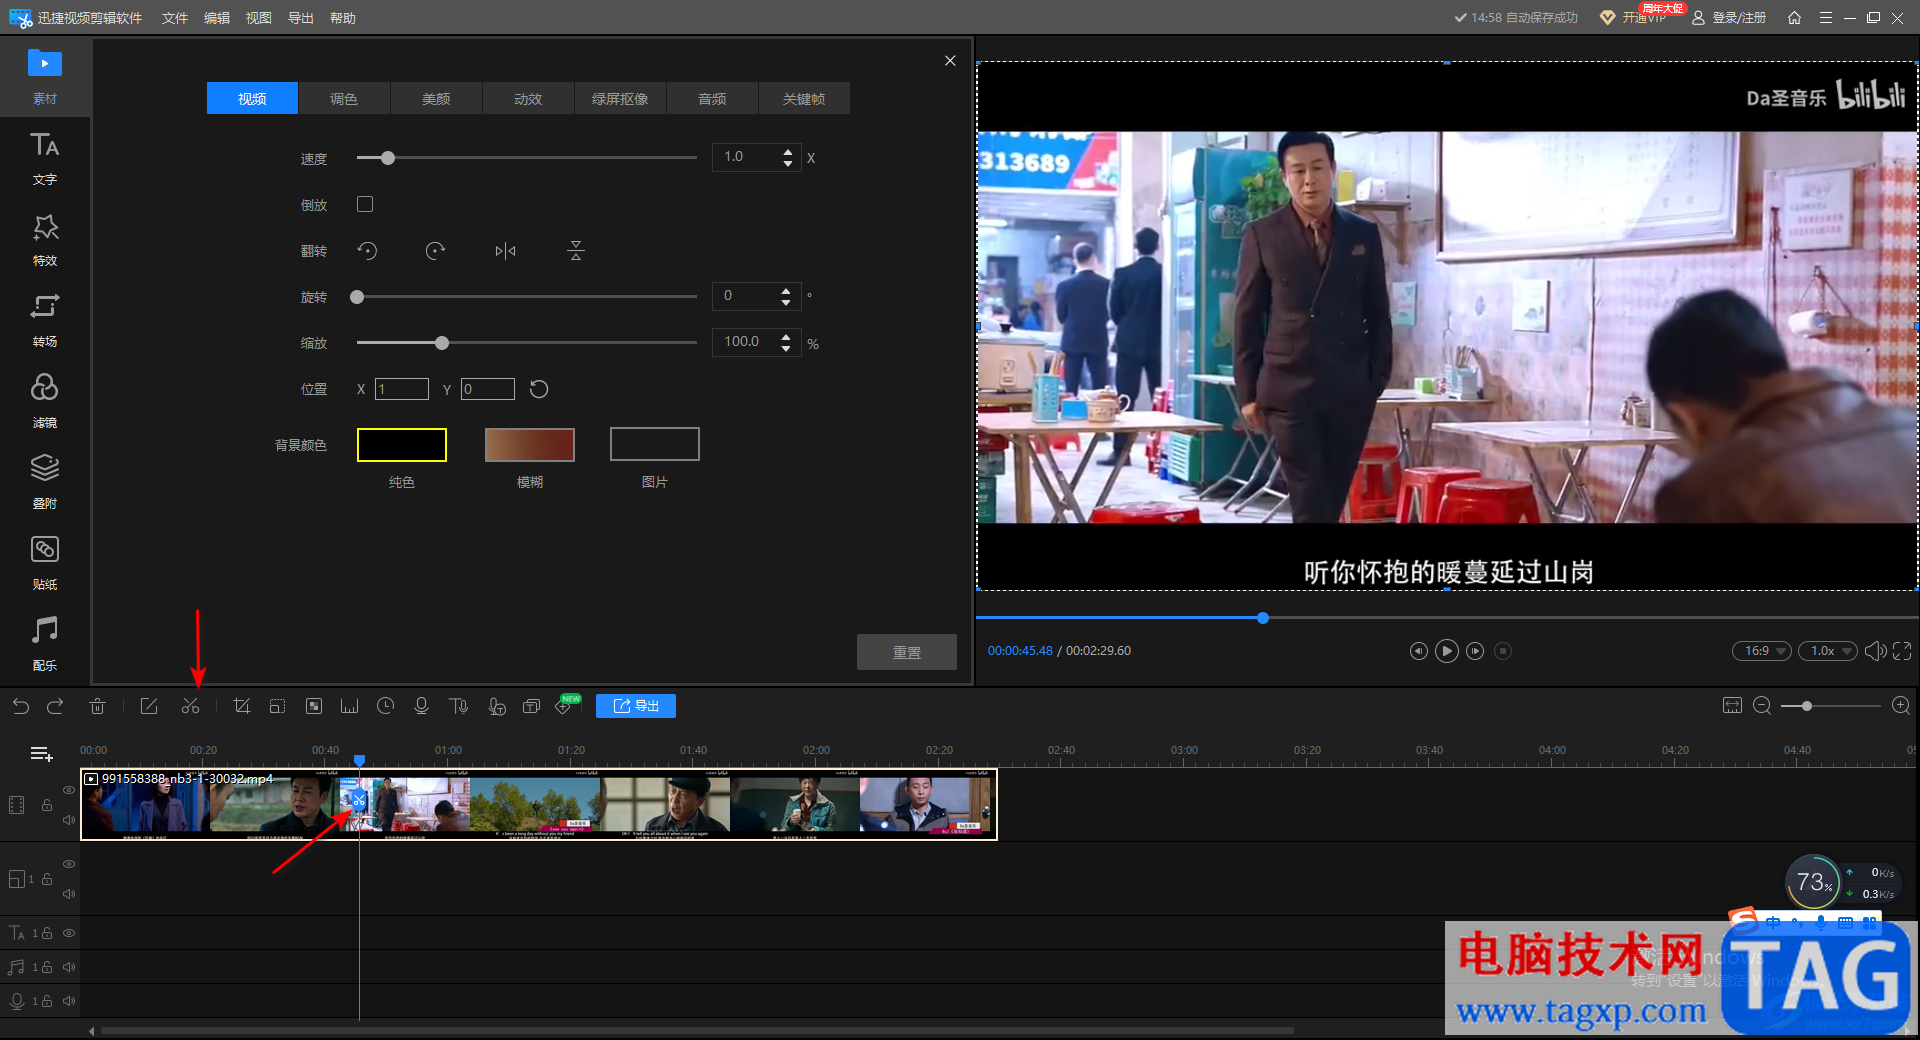This screenshot has height=1040, width=1920.
Task: Click the blue 导出 export button
Action: (636, 706)
